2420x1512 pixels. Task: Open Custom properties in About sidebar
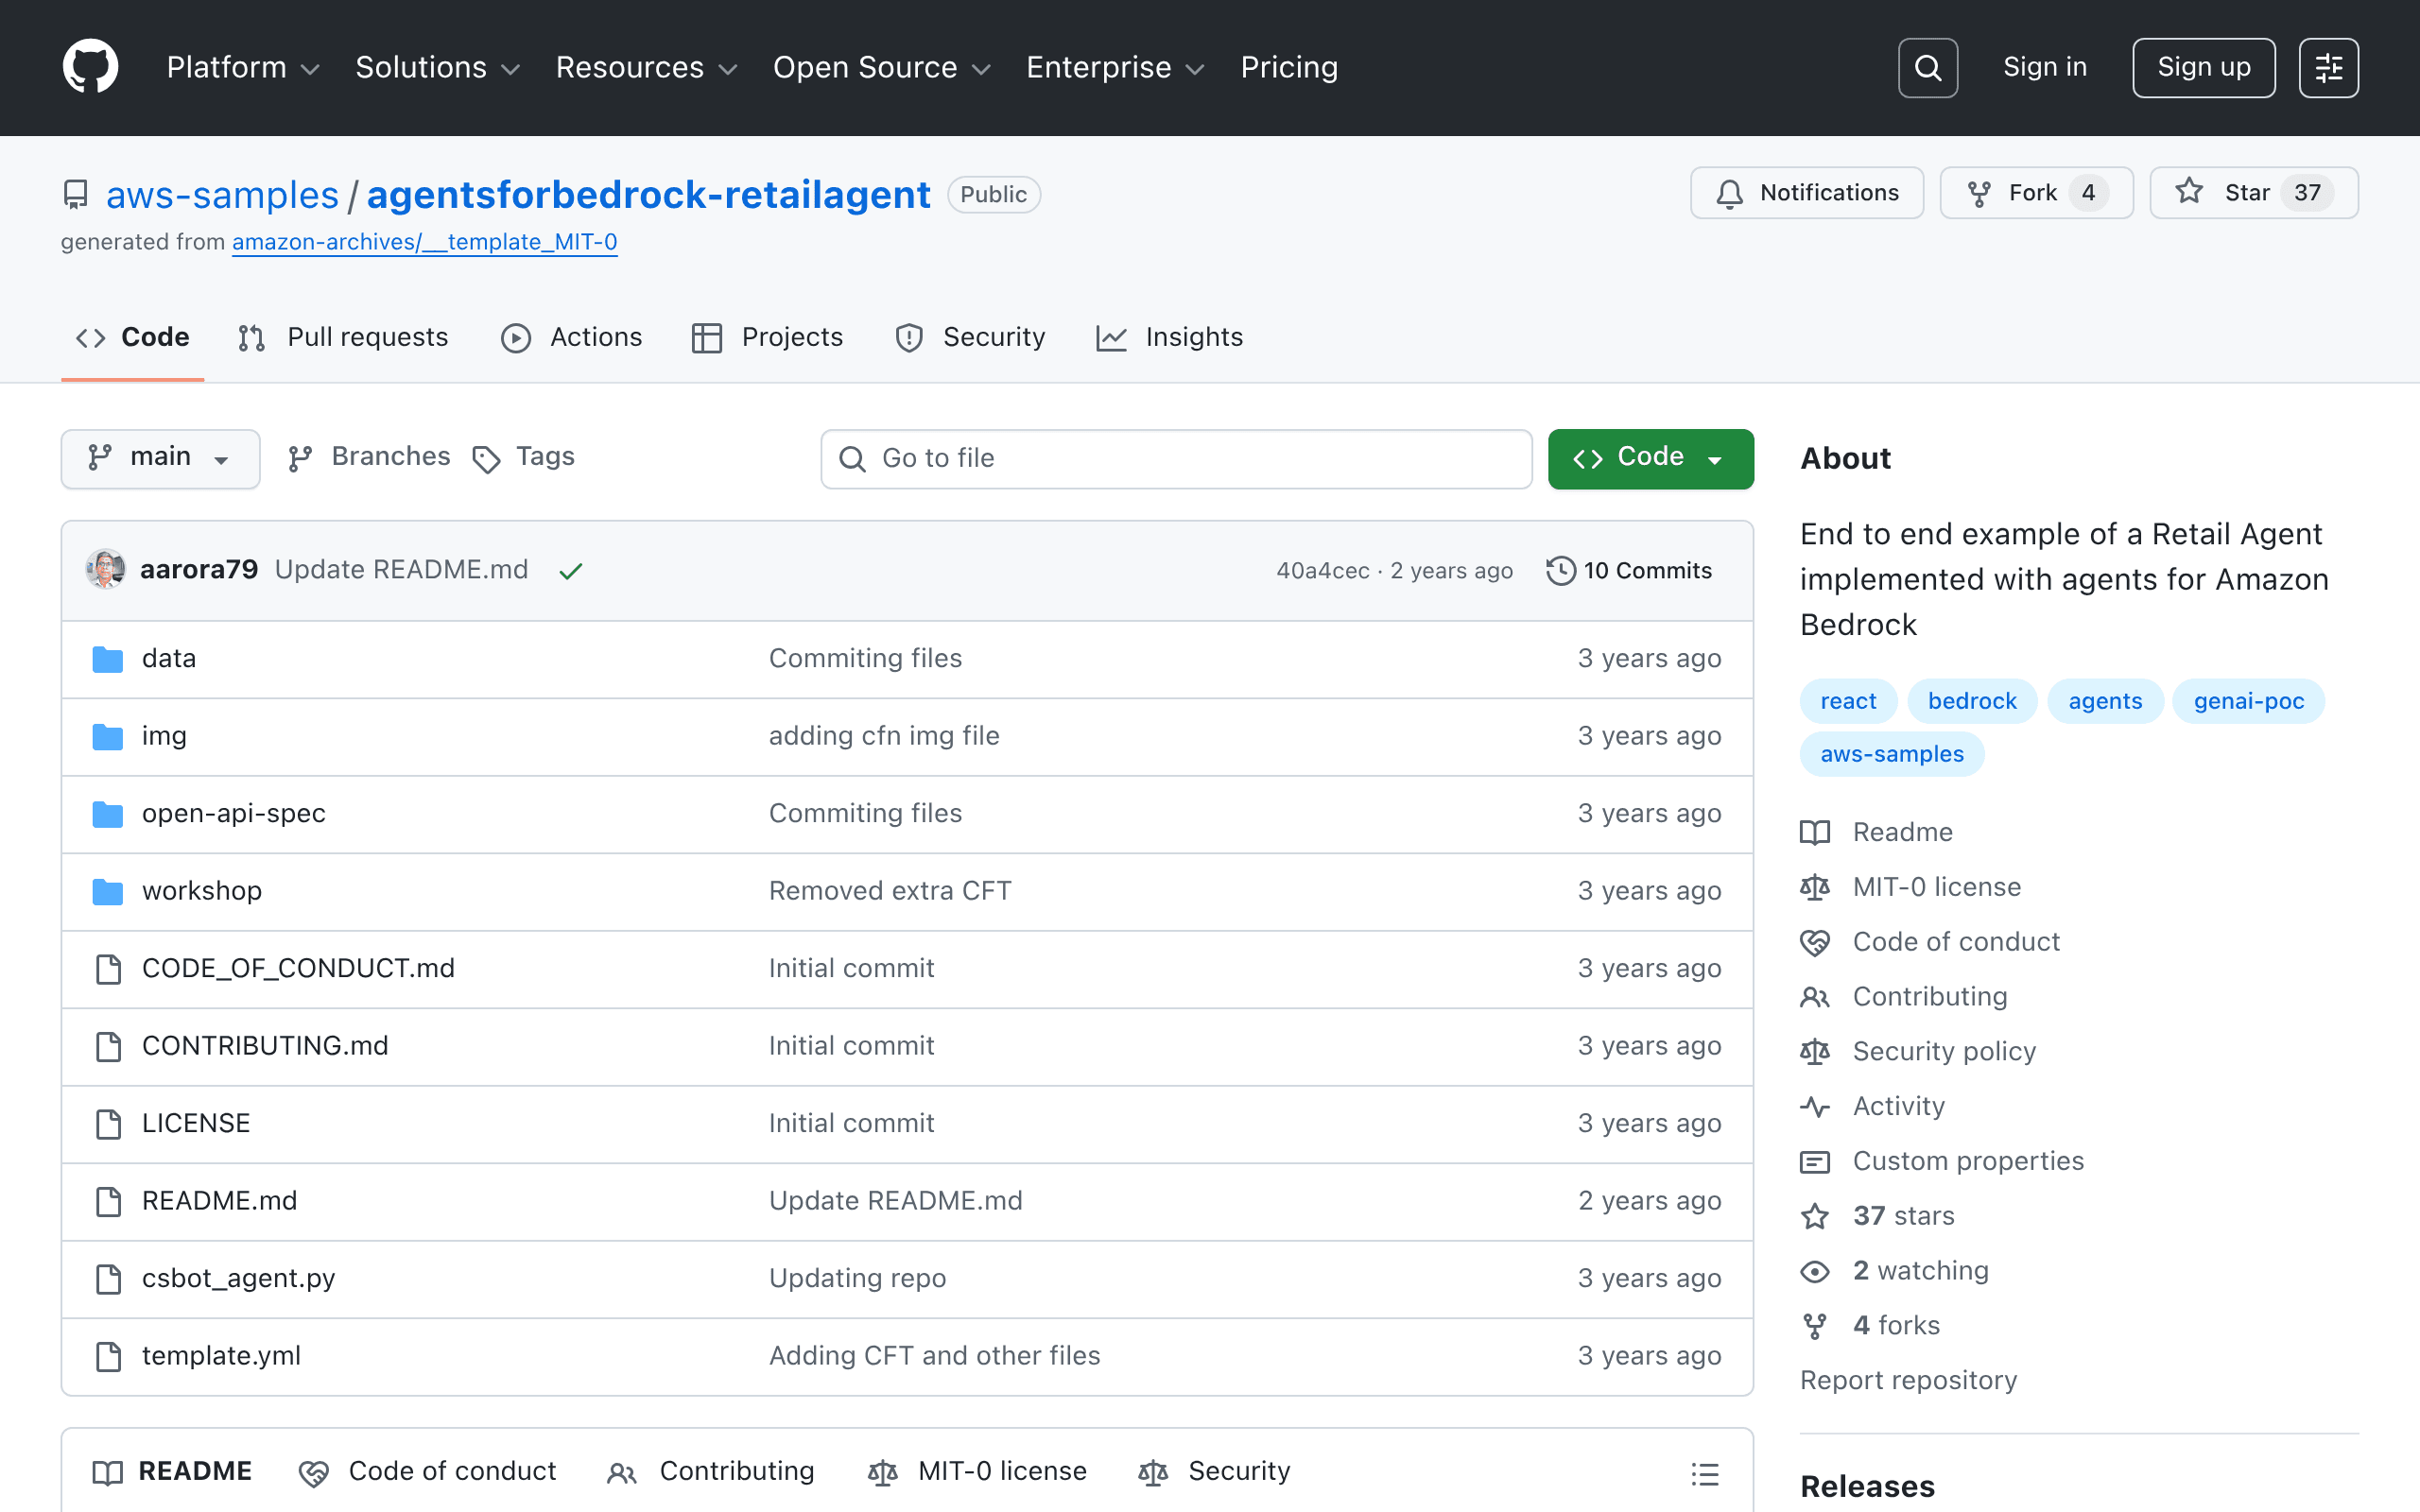[x=1942, y=1161]
